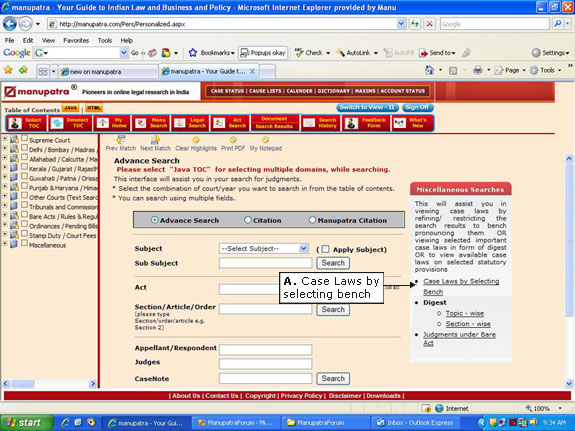Select the Citation radio button
Screen dimensions: 575x431
(x=248, y=220)
